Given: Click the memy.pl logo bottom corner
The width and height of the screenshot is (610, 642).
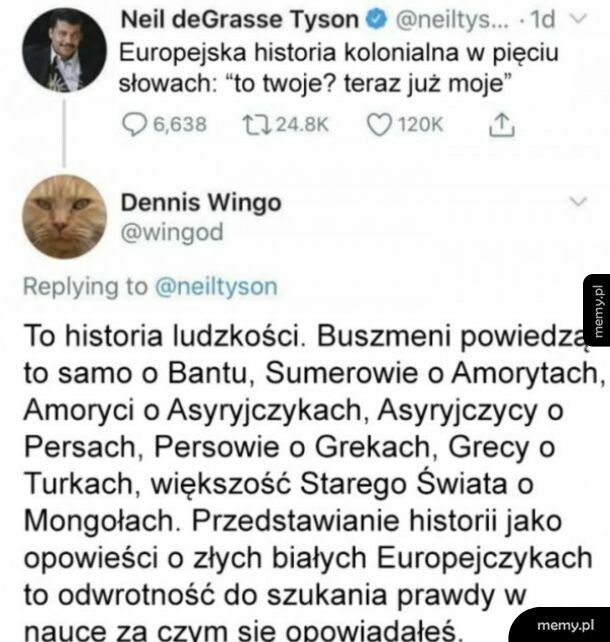Looking at the screenshot, I should pyautogui.click(x=565, y=625).
